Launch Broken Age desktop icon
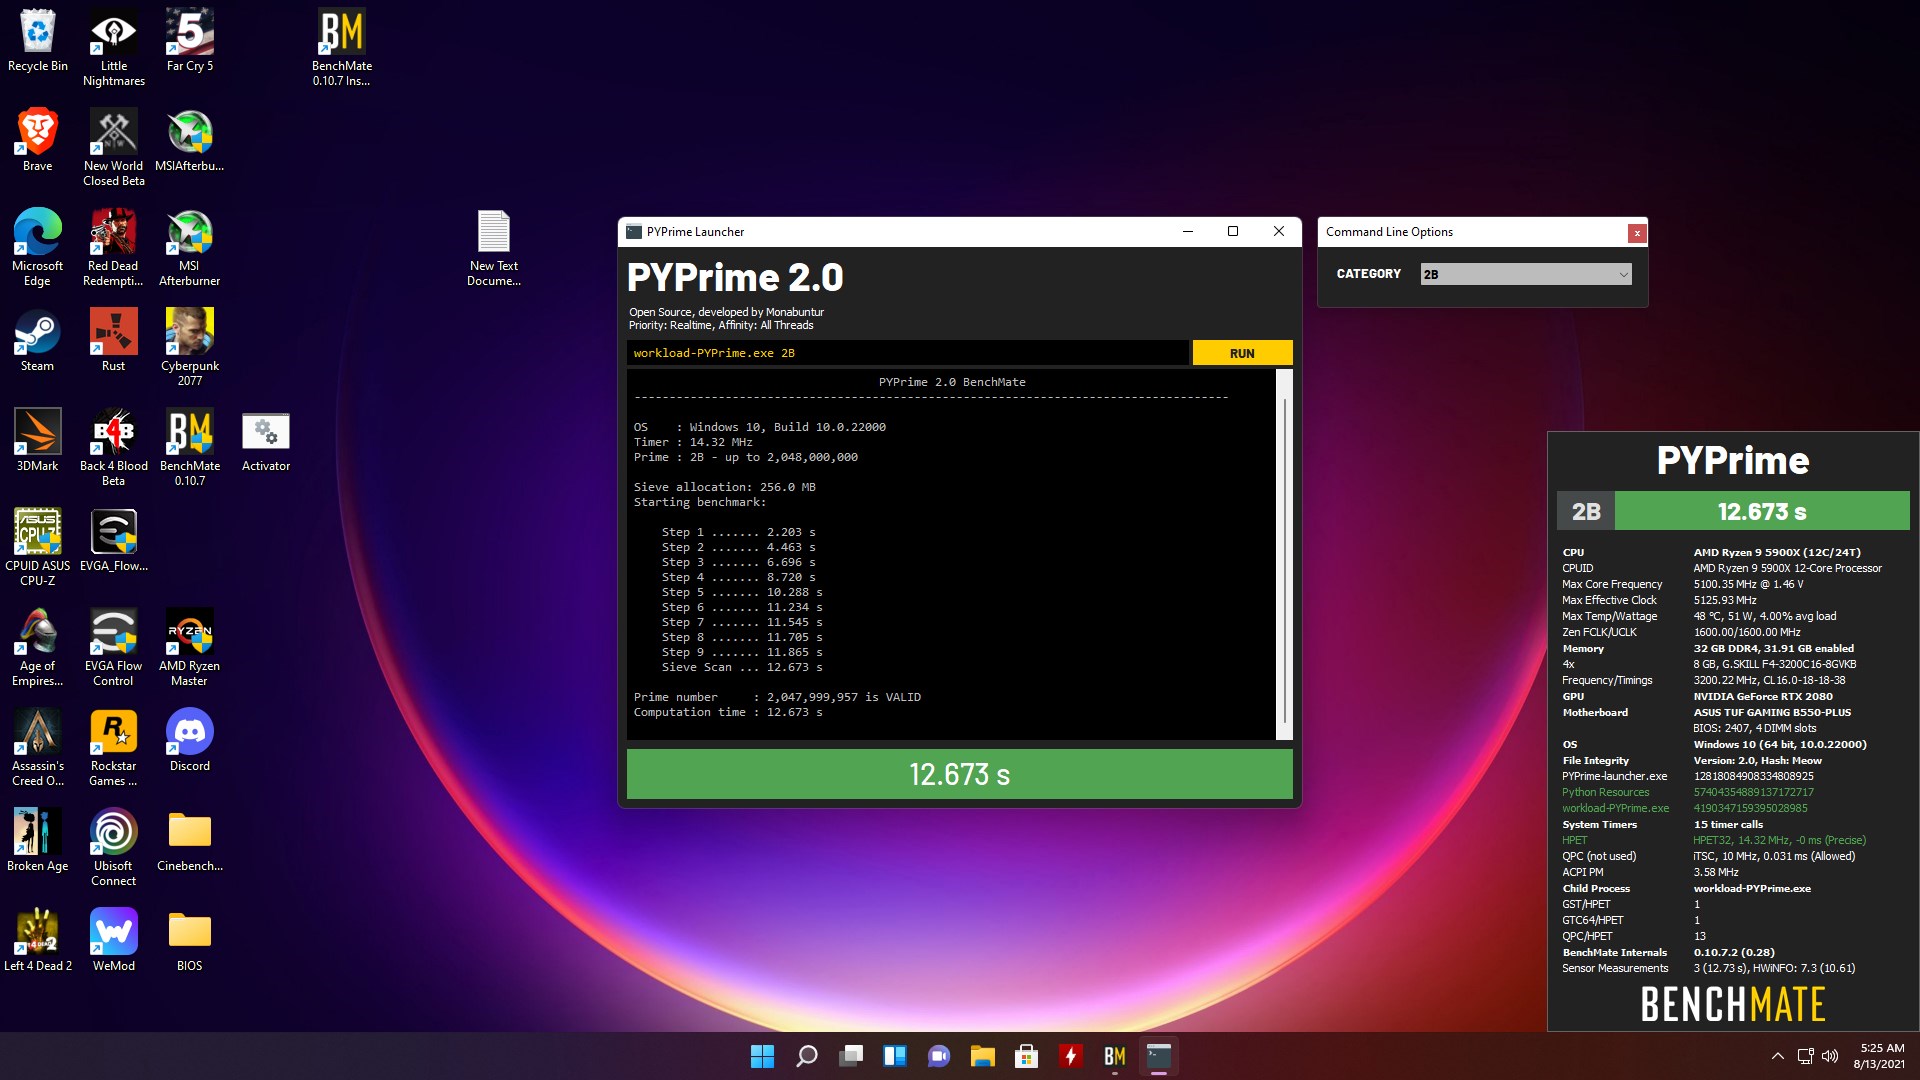Viewport: 1920px width, 1080px height. (38, 840)
